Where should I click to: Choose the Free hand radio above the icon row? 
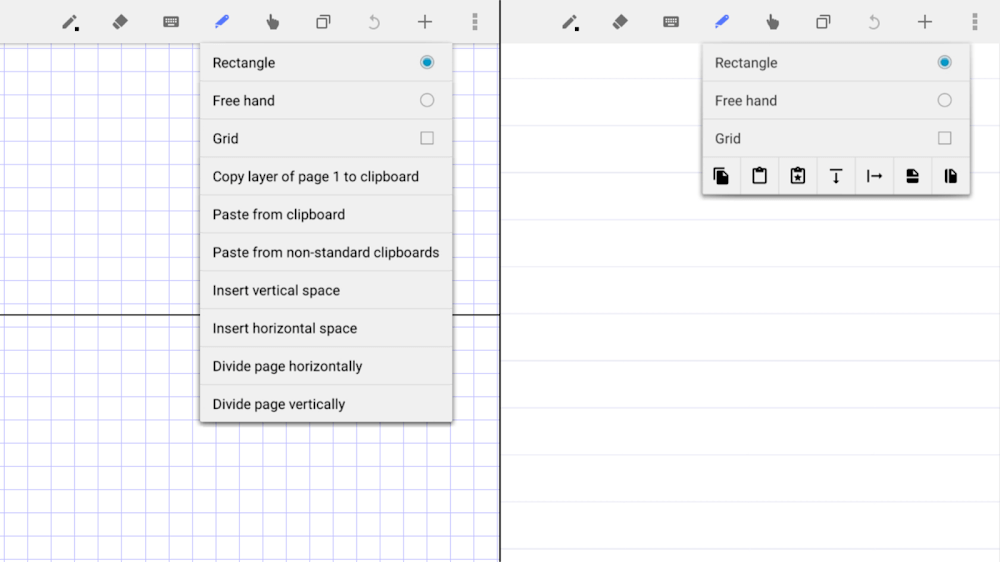pos(944,100)
